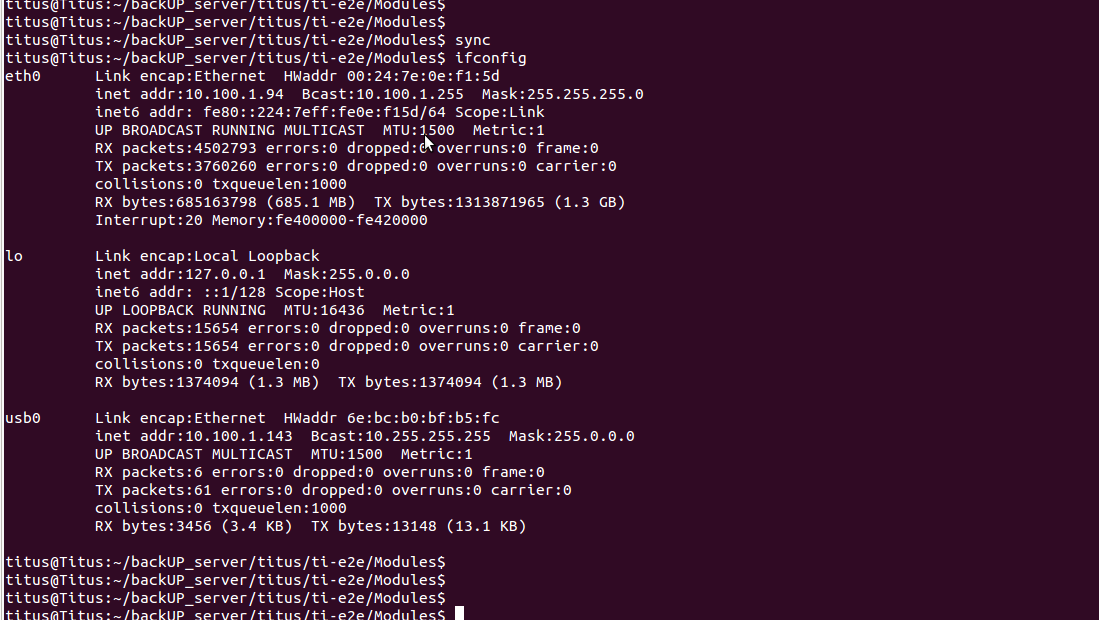Click the usb0 RX bytes:3456 value
This screenshot has width=1099, height=620.
[x=153, y=526]
